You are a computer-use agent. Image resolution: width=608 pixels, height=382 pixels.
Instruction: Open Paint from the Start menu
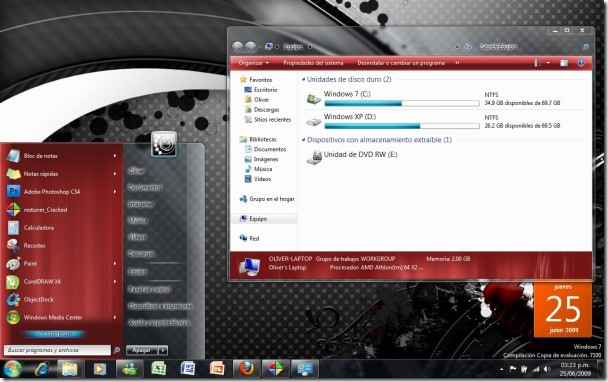pyautogui.click(x=60, y=263)
